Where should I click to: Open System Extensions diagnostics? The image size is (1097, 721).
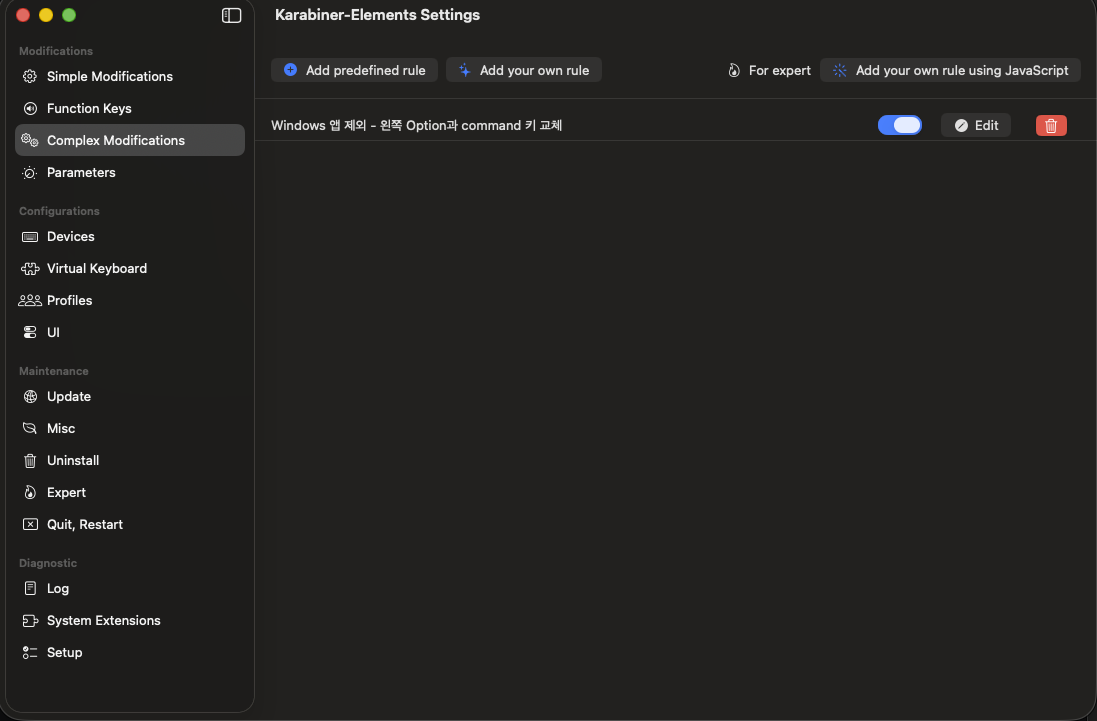tap(129, 620)
